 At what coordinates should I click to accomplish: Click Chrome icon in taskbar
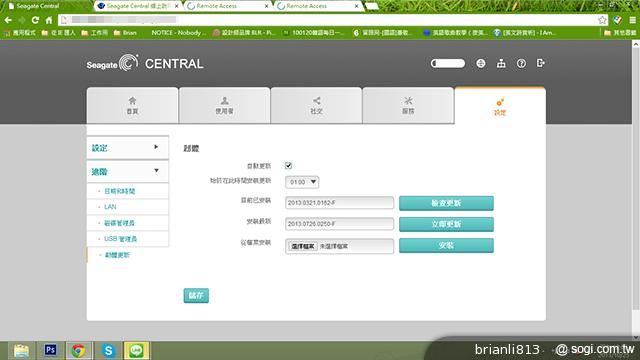point(78,350)
